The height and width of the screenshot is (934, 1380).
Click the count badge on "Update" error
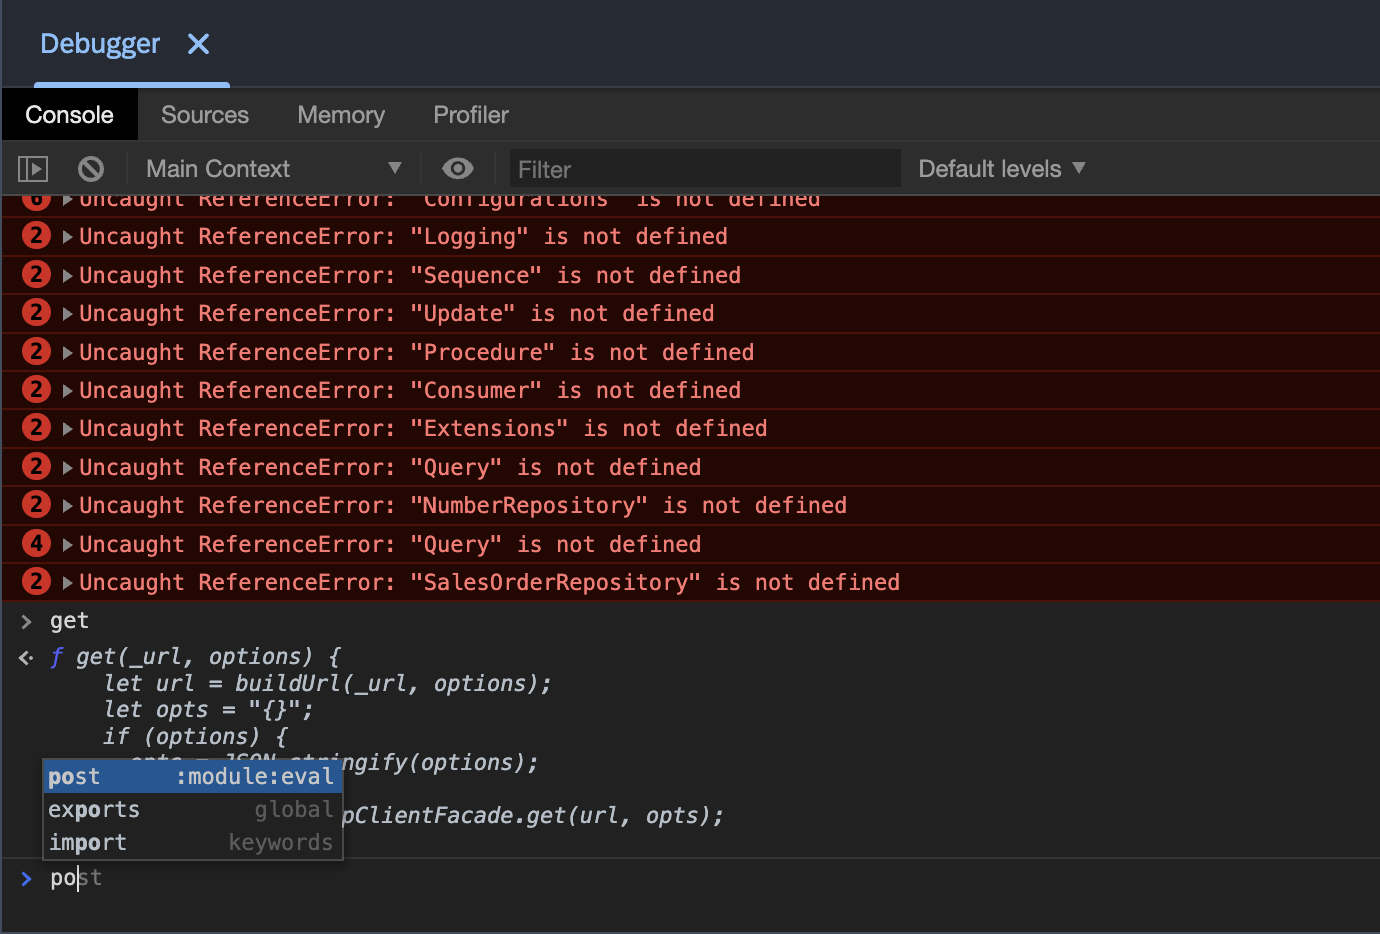pyautogui.click(x=36, y=313)
